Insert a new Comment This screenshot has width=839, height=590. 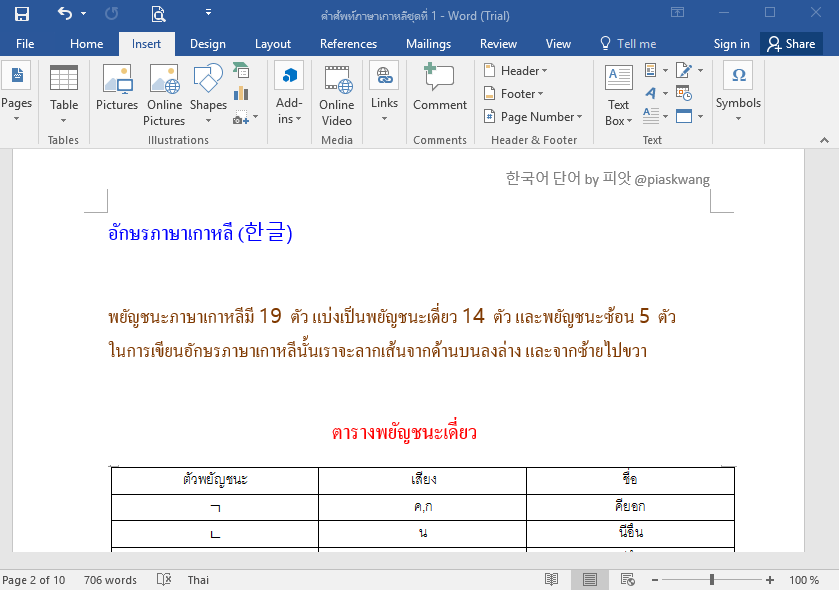pos(440,88)
